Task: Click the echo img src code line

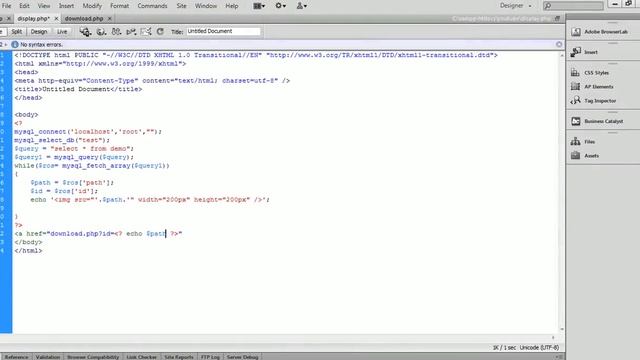Action: [150, 200]
